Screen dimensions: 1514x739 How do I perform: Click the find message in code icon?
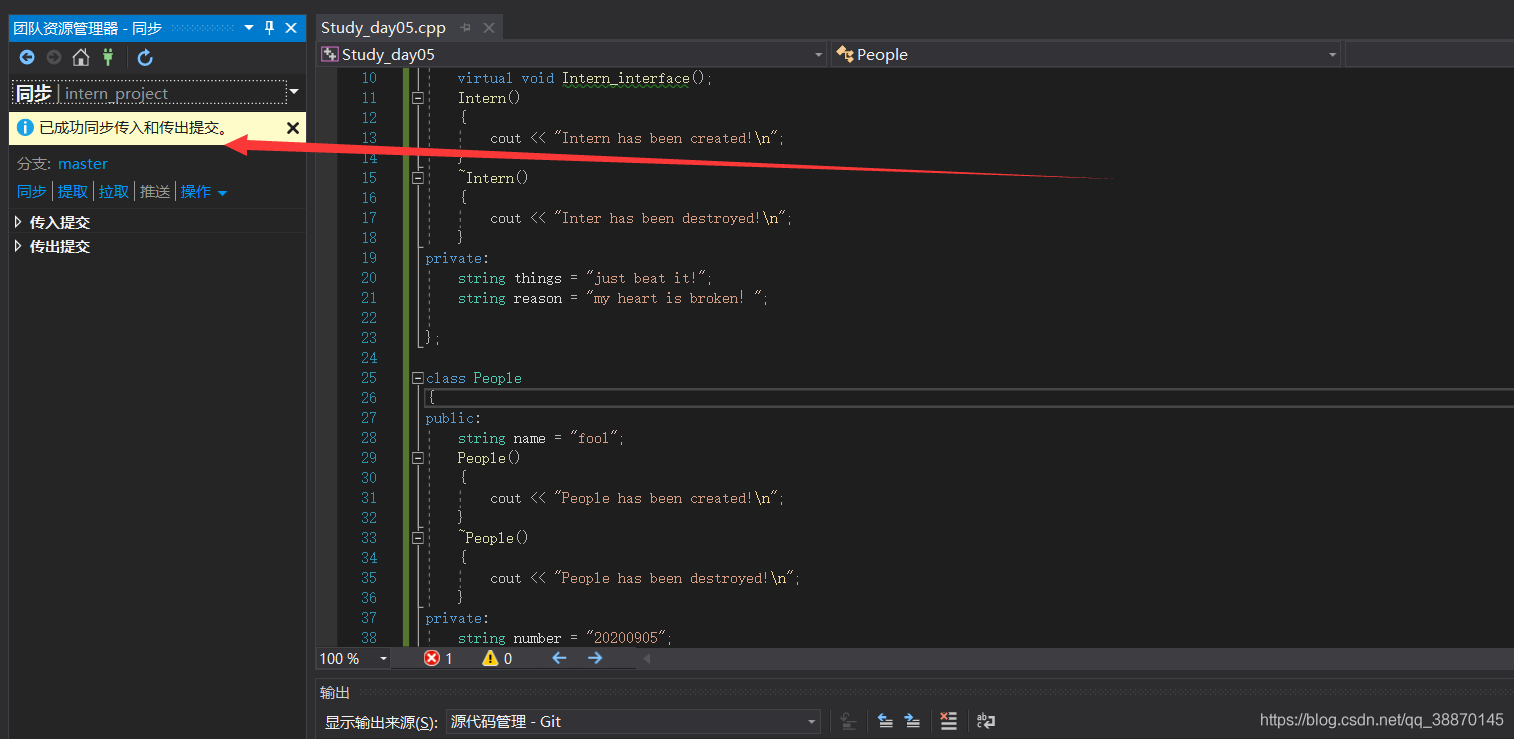click(848, 721)
